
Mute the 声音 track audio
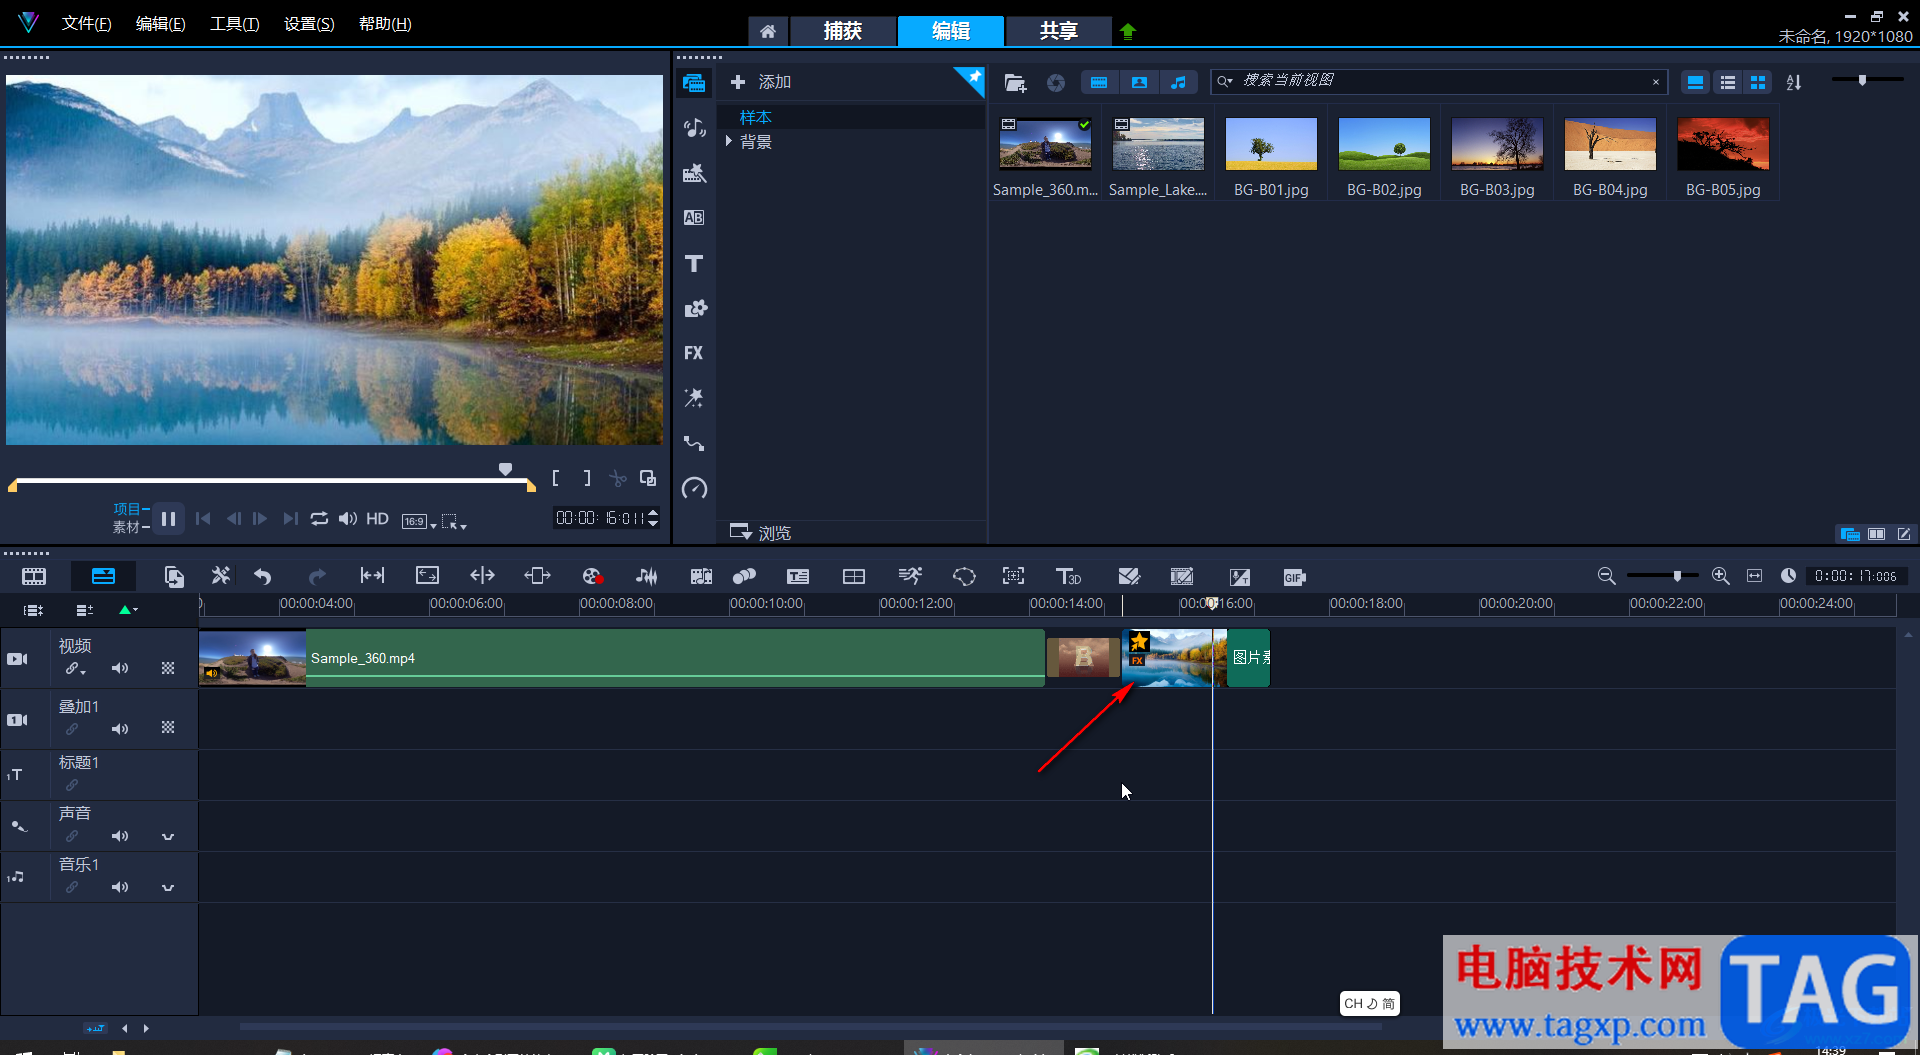(120, 836)
